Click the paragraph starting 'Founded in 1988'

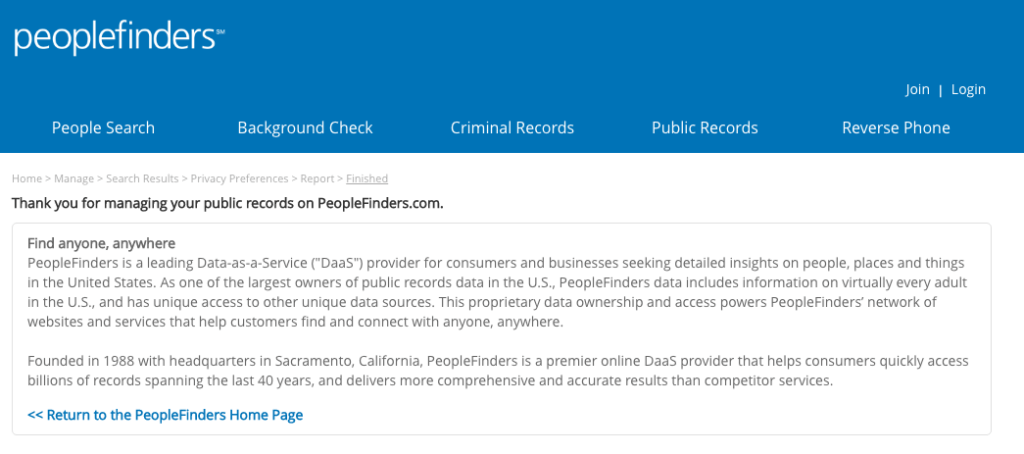[500, 371]
